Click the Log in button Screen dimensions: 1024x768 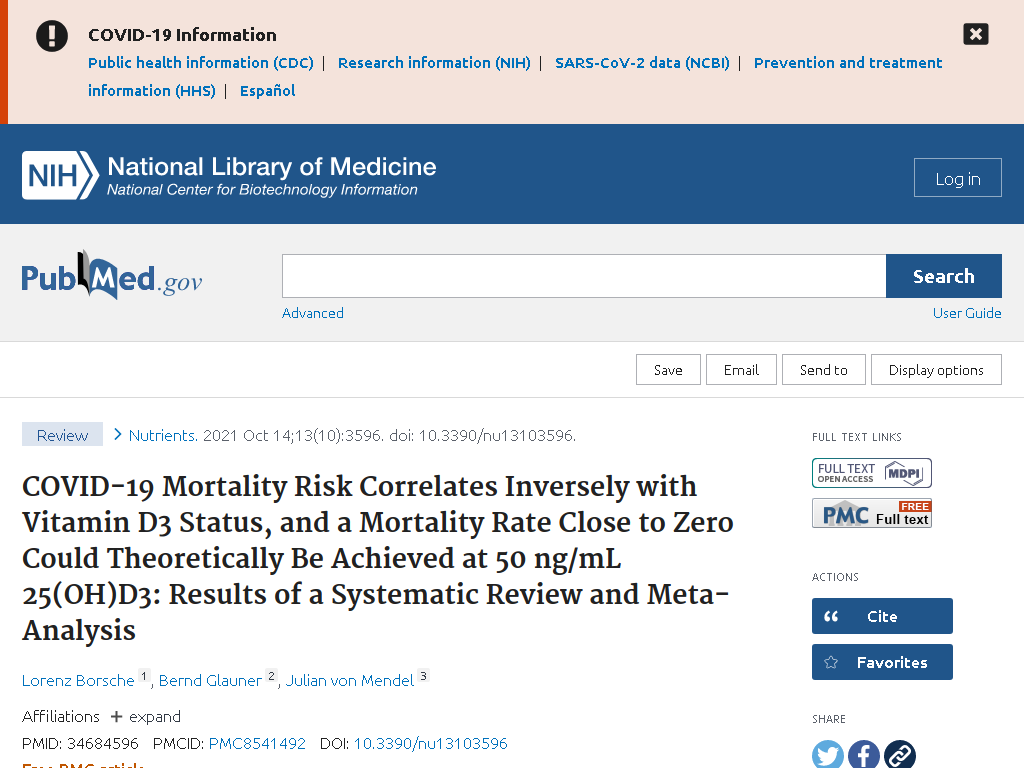957,178
